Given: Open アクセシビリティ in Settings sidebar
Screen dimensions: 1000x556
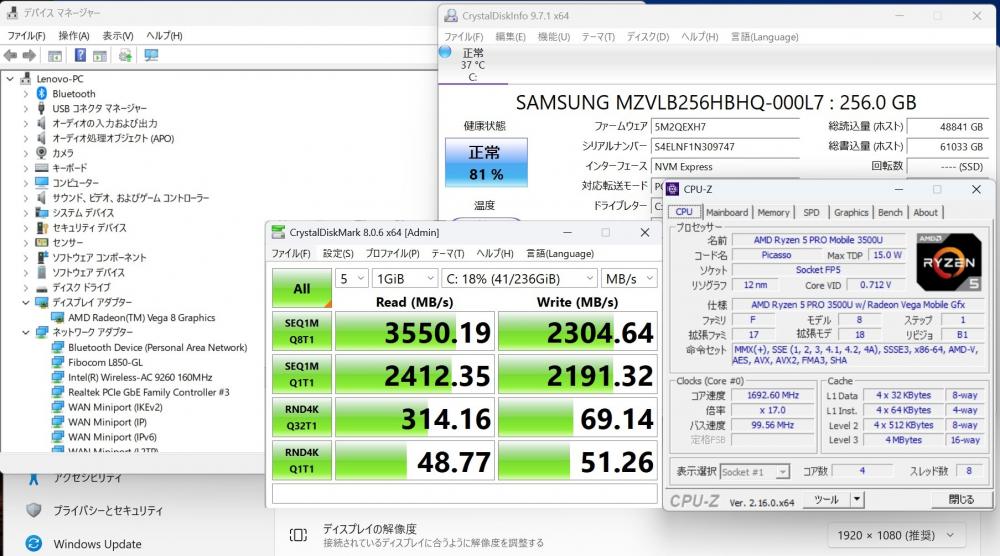Looking at the screenshot, I should pos(87,478).
